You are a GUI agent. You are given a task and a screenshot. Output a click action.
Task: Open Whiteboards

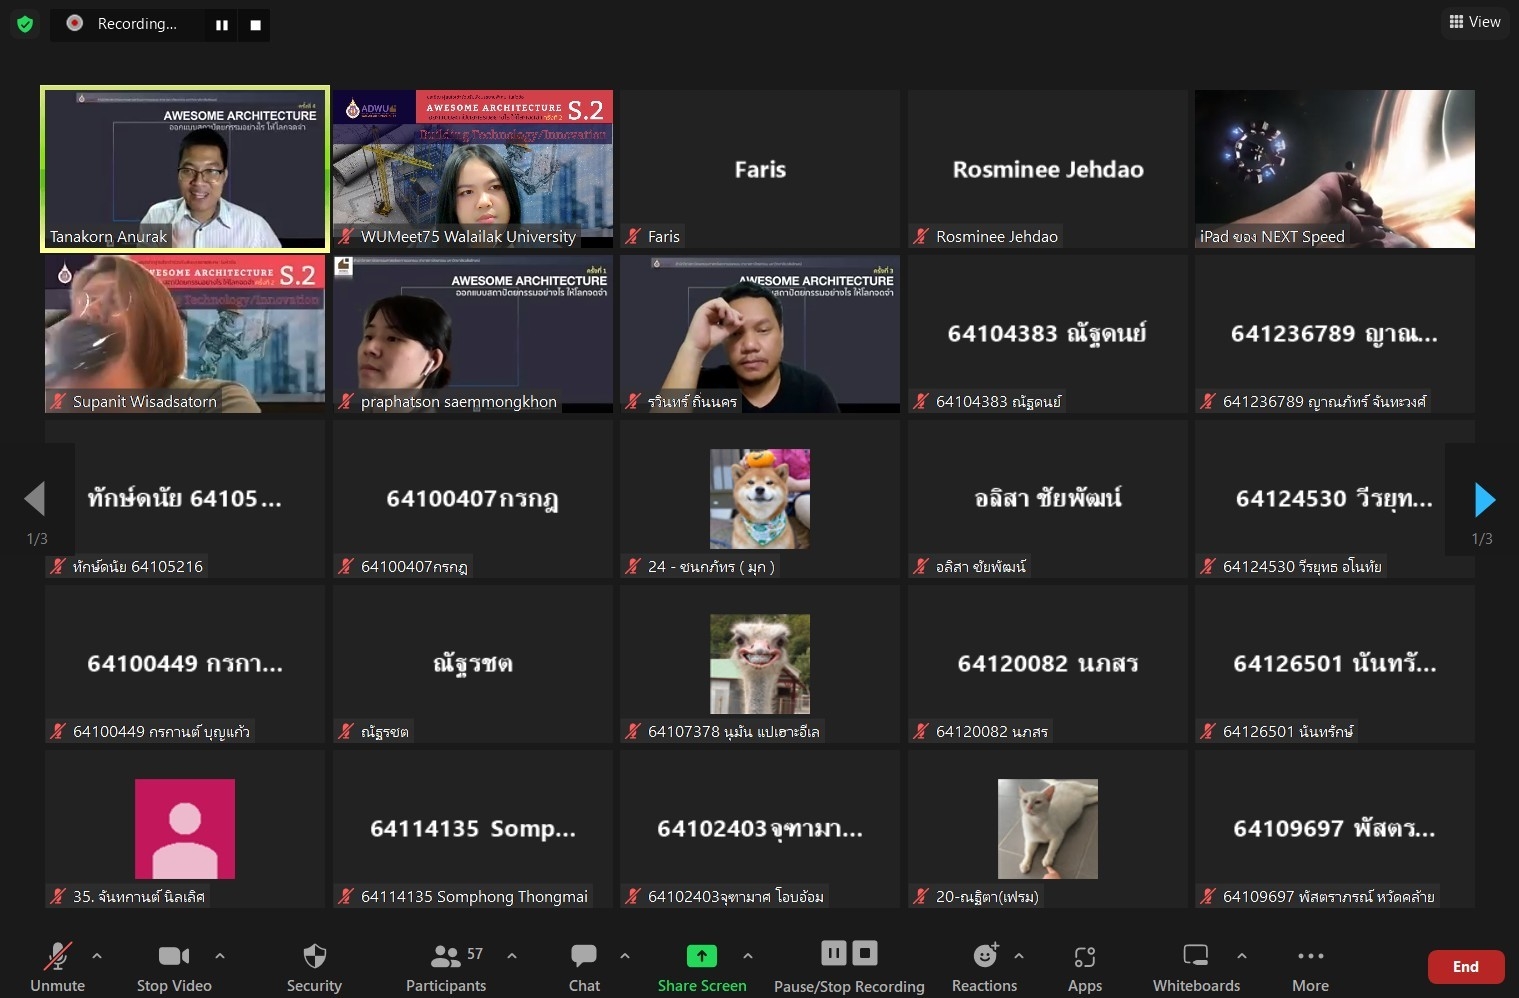pyautogui.click(x=1196, y=967)
